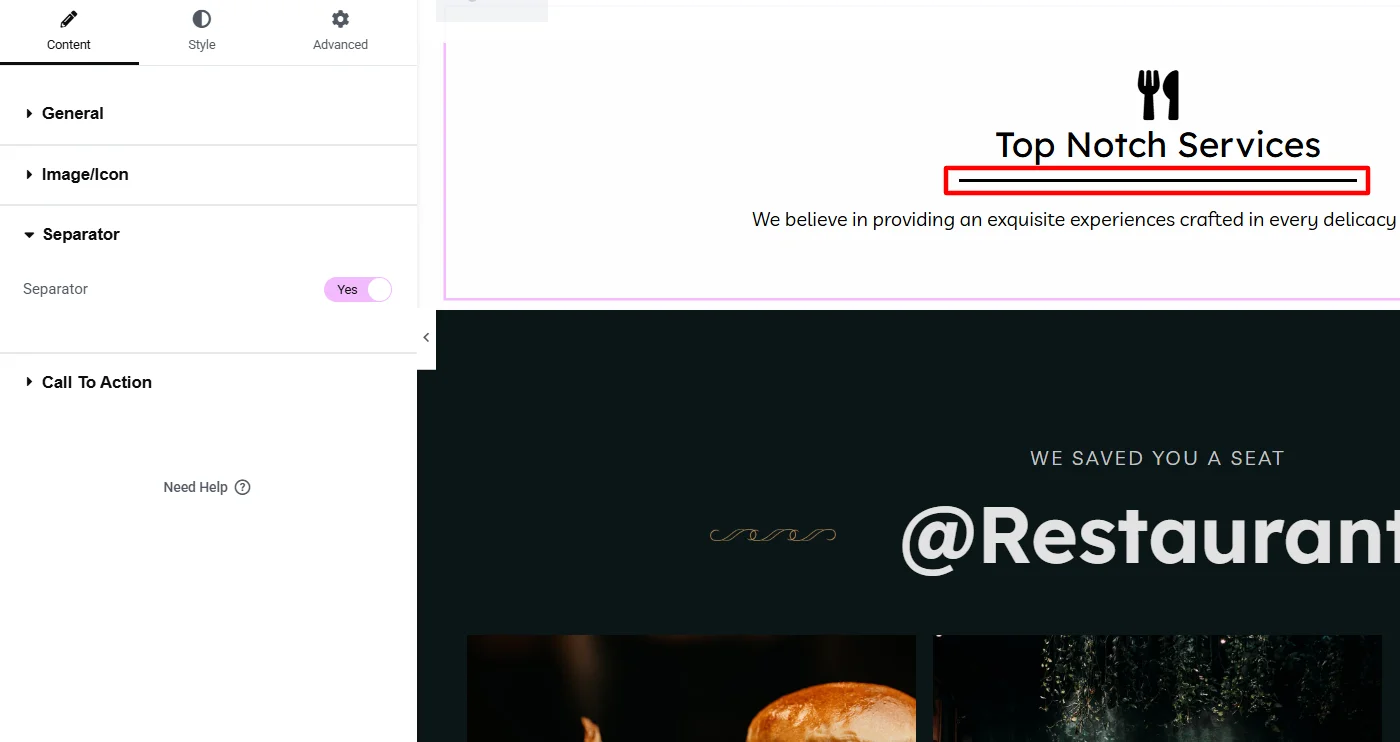Click the WE SAVED YOU A SEAT text
1400x742 pixels.
1157,458
